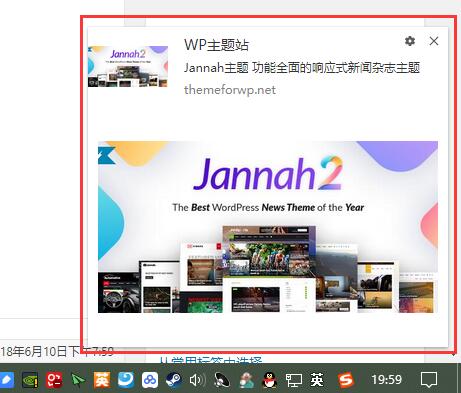This screenshot has width=461, height=393.
Task: Click the blue tag icon at taskbar edge
Action: 6,380
